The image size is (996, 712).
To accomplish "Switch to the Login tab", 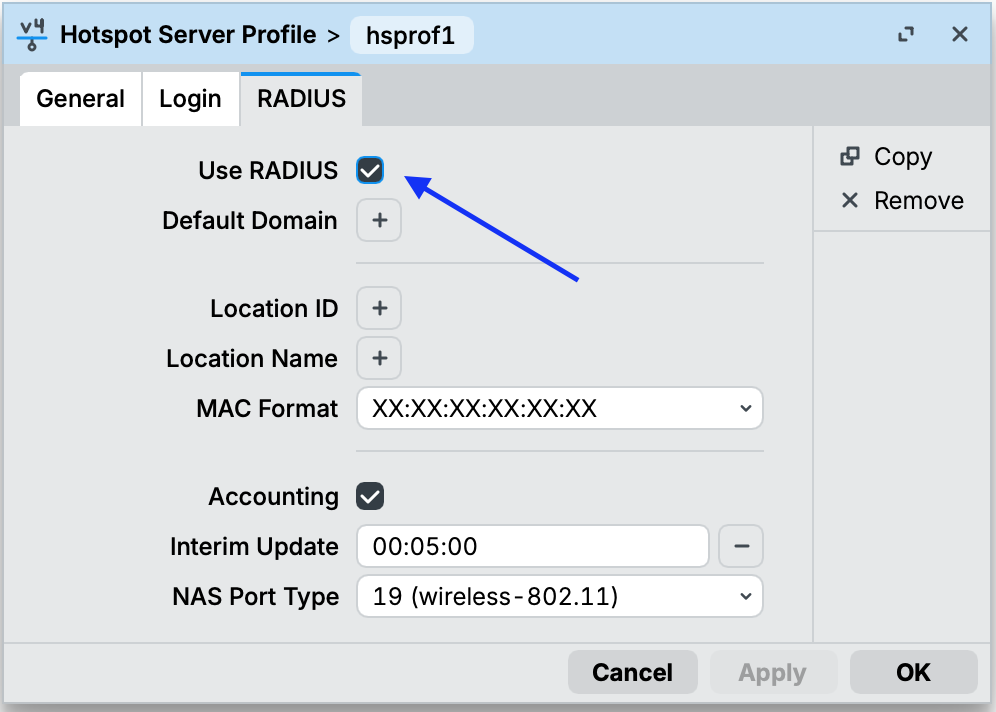I will tap(191, 99).
